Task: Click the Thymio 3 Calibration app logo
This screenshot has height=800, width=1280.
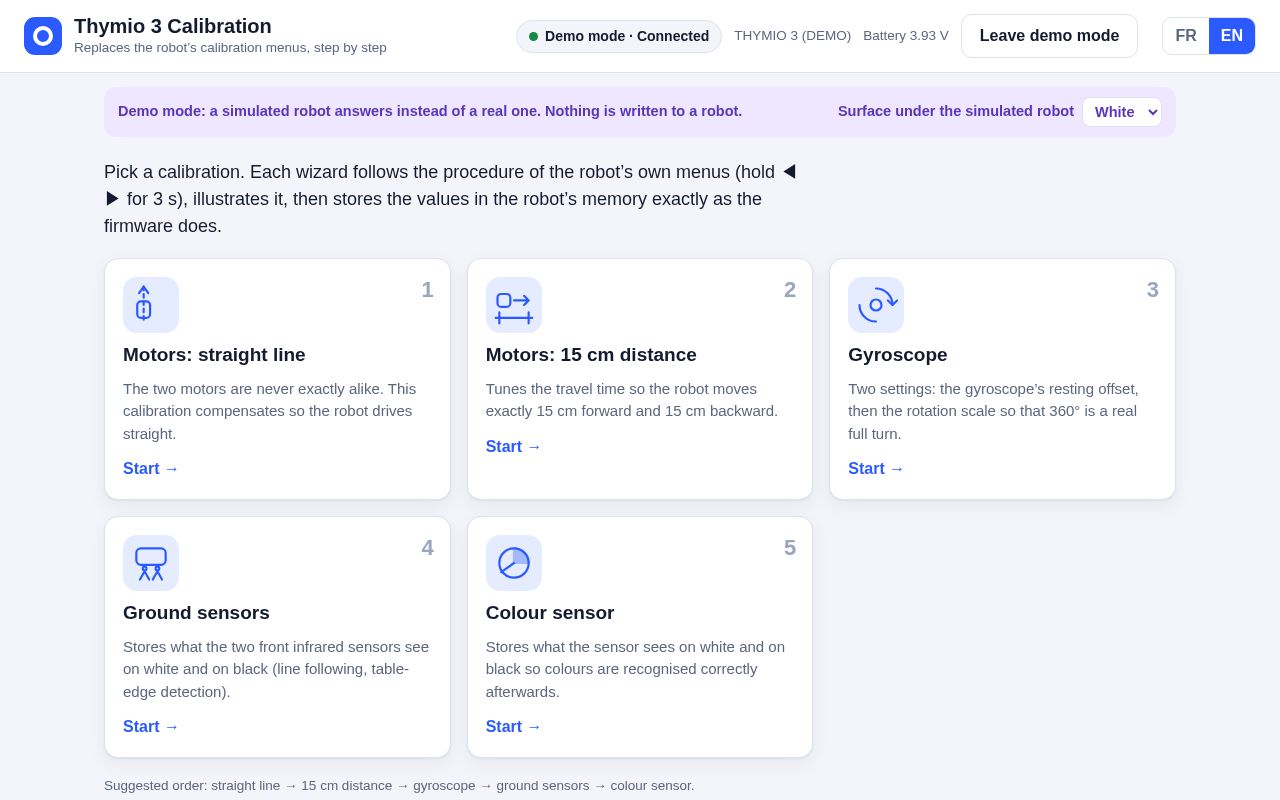Action: pyautogui.click(x=43, y=36)
